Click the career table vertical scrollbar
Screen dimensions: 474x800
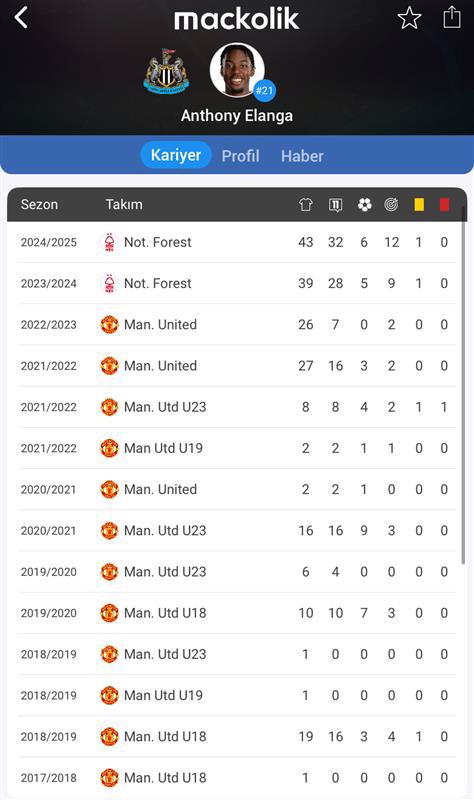463,385
